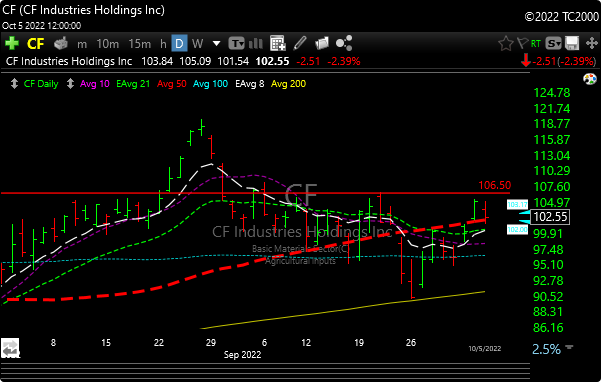This screenshot has width=601, height=382.
Task: Click the 102.55 current price box
Action: click(550, 217)
